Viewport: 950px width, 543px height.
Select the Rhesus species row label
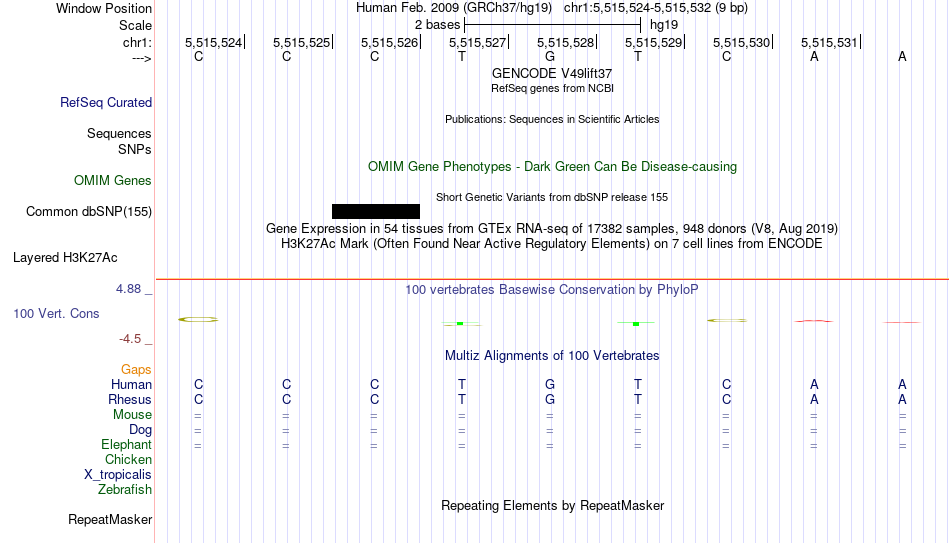pyautogui.click(x=130, y=399)
